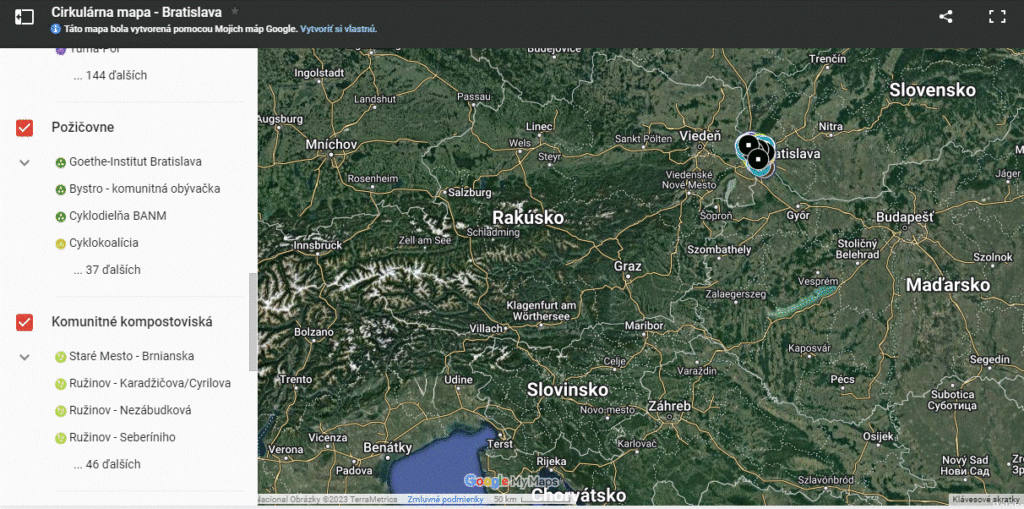This screenshot has height=509, width=1024.
Task: Click Graz city label
Action: (x=628, y=267)
